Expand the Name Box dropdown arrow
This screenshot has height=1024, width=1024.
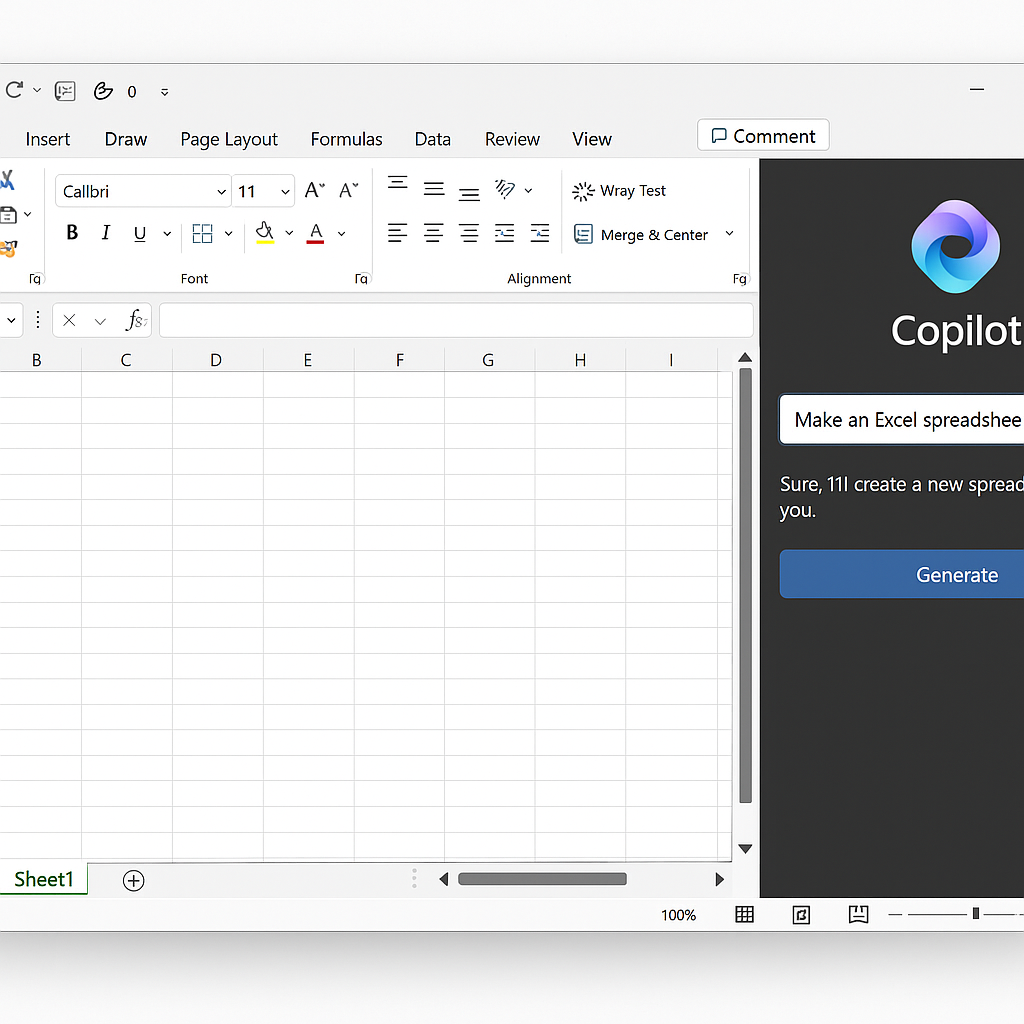[x=11, y=321]
